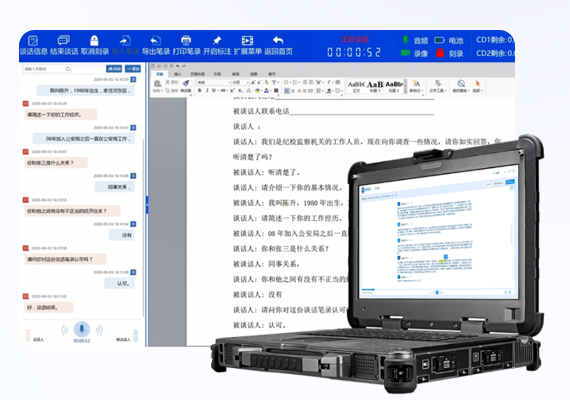Click the CD1剩余 status text
This screenshot has width=570, height=400.
[x=495, y=40]
